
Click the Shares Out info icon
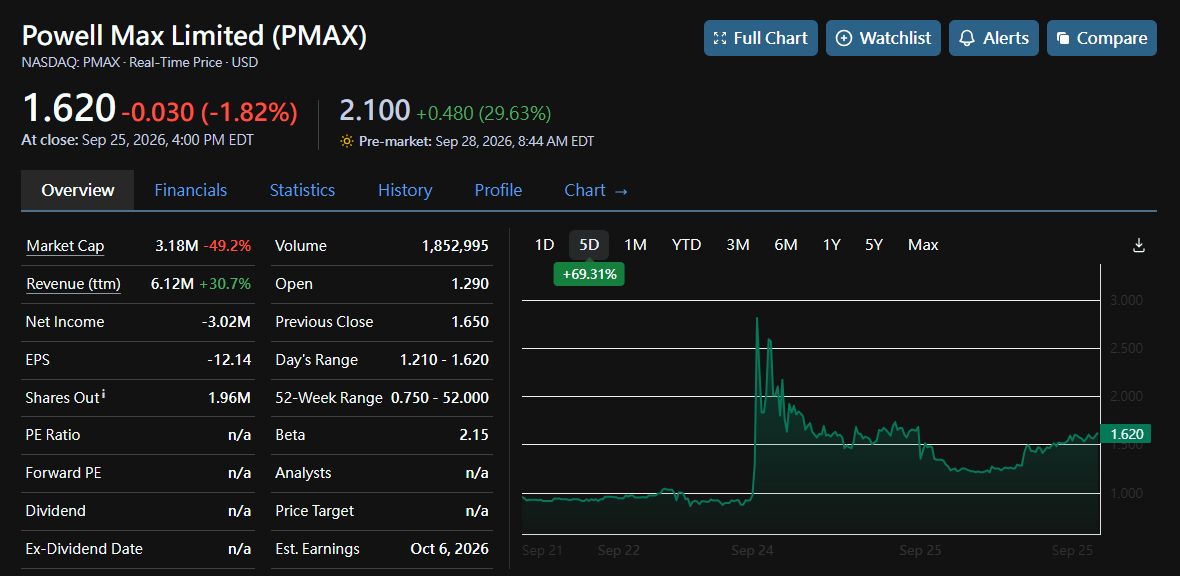(103, 395)
